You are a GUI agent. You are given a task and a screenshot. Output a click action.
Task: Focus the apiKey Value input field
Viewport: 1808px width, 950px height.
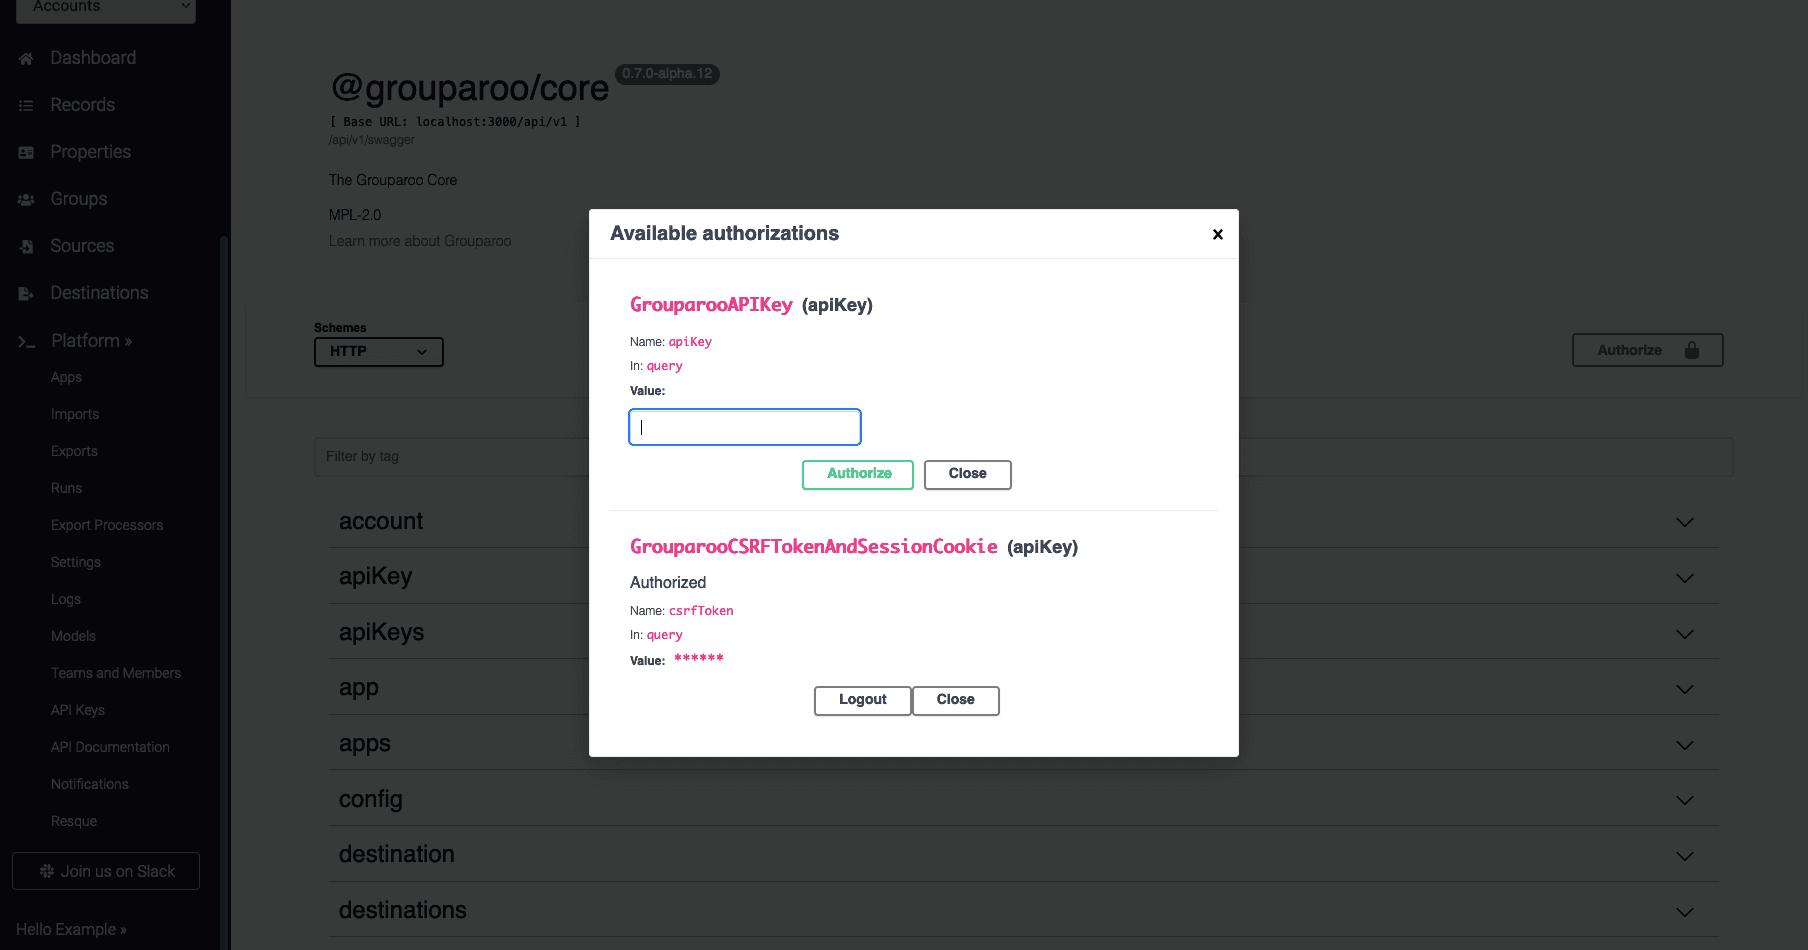pos(745,427)
